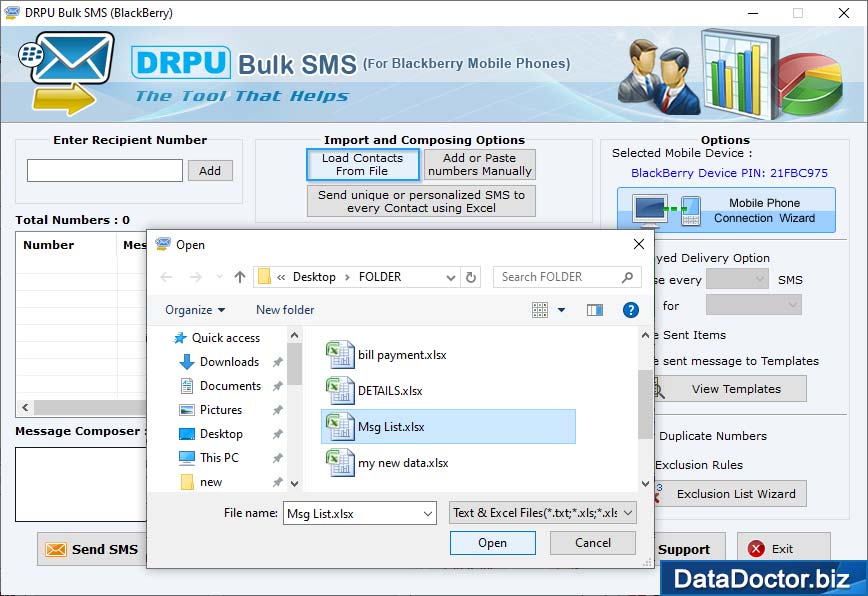Close the Open file dialog
The image size is (868, 596).
pos(638,244)
